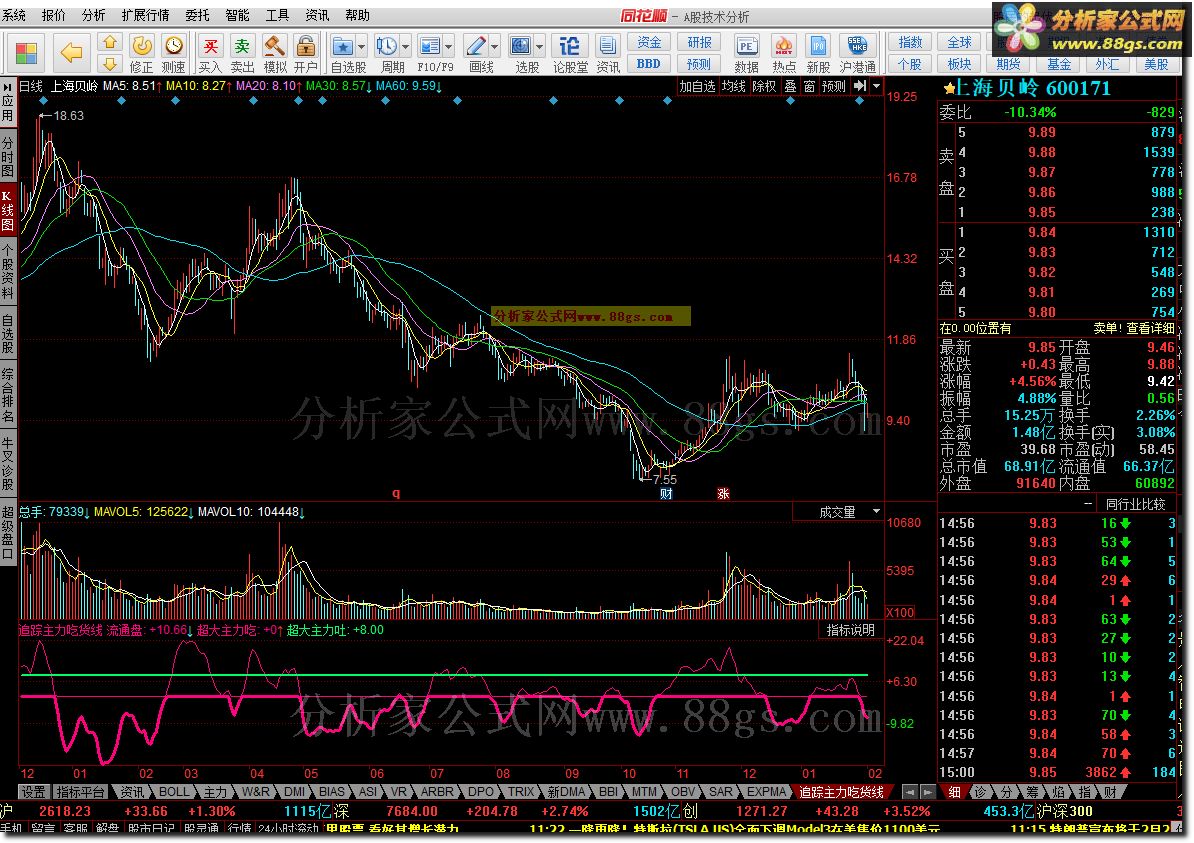
Task: Open the 智能 menu
Action: [237, 15]
